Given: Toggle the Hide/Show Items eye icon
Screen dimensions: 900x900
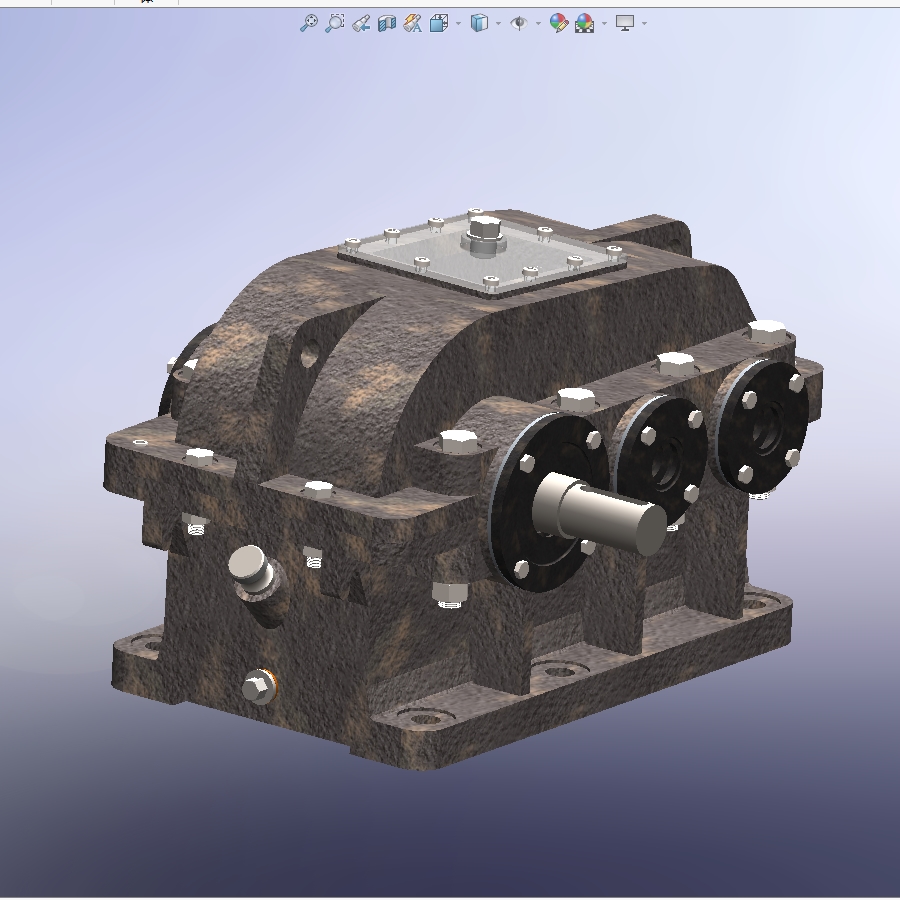Looking at the screenshot, I should [519, 23].
